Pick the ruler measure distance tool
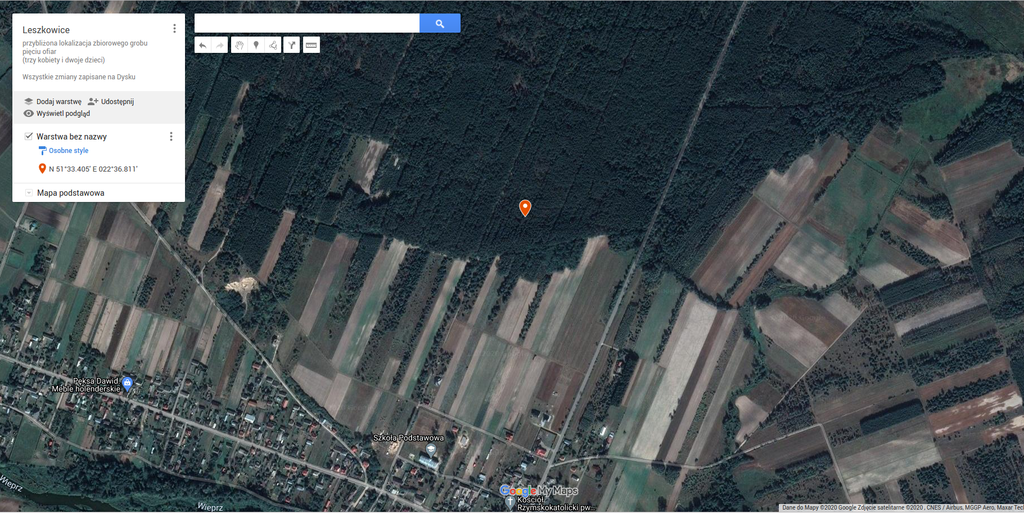This screenshot has width=1024, height=513. coord(311,45)
